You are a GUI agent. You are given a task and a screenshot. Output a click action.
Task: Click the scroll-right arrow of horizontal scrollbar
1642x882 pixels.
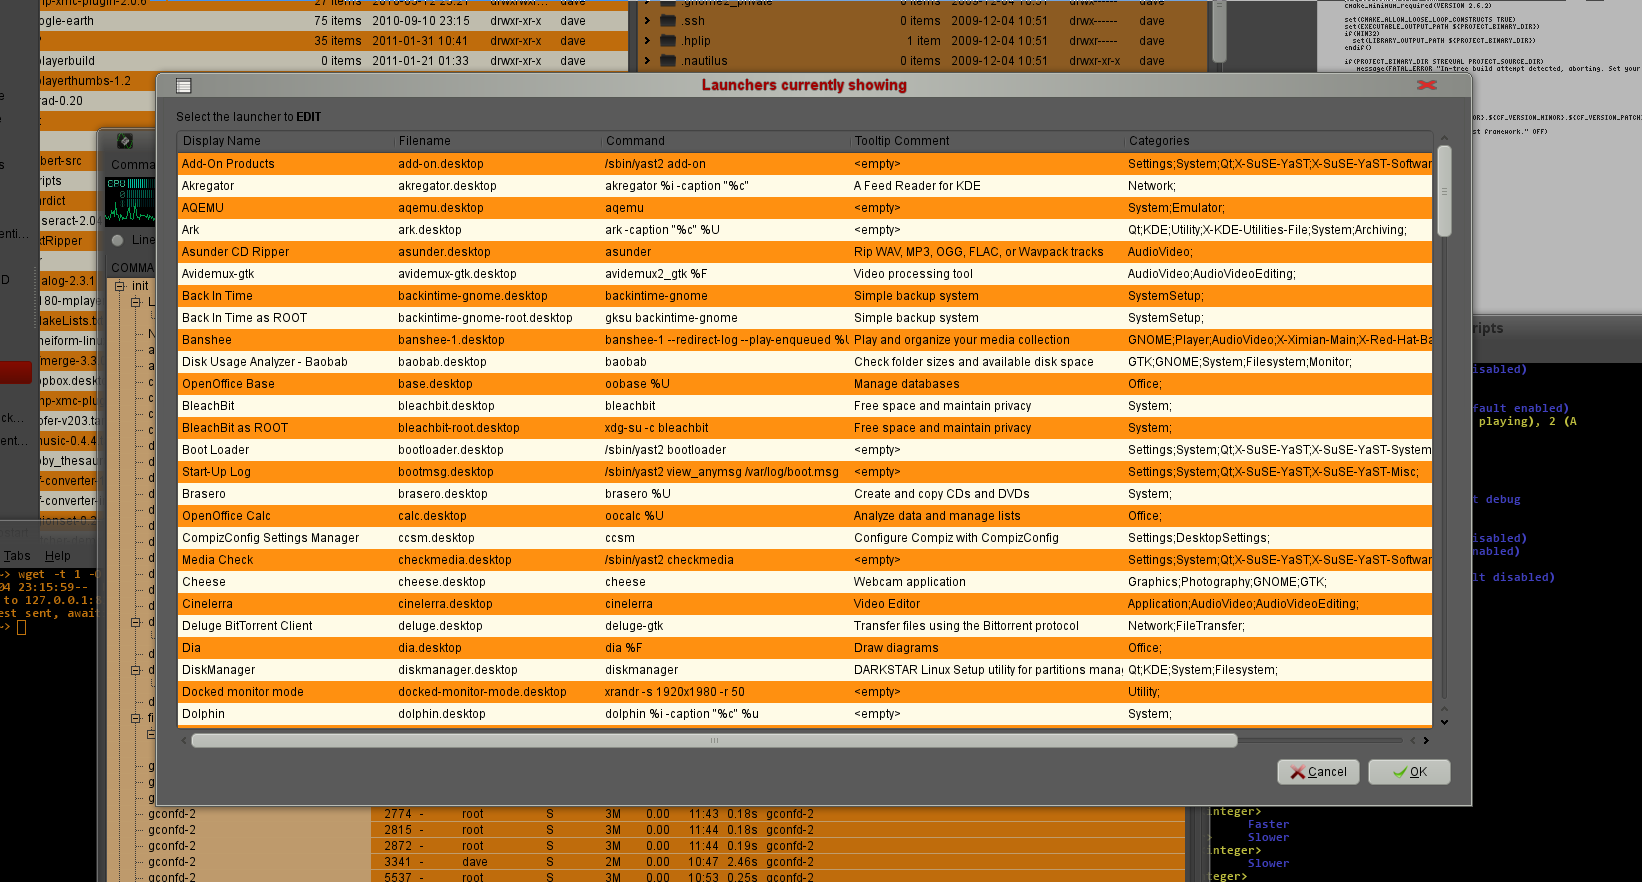pos(1426,741)
